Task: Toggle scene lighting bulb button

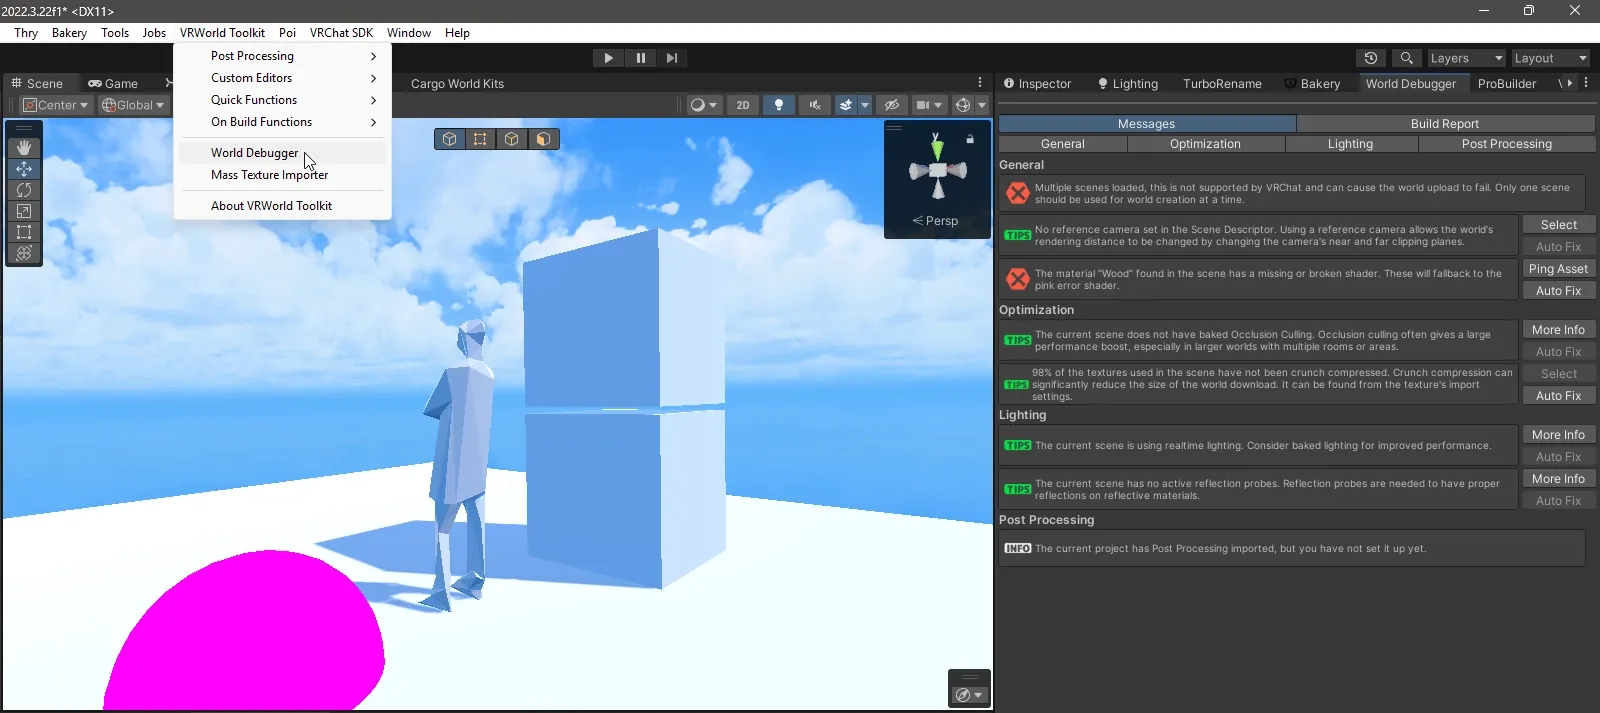Action: coord(779,105)
